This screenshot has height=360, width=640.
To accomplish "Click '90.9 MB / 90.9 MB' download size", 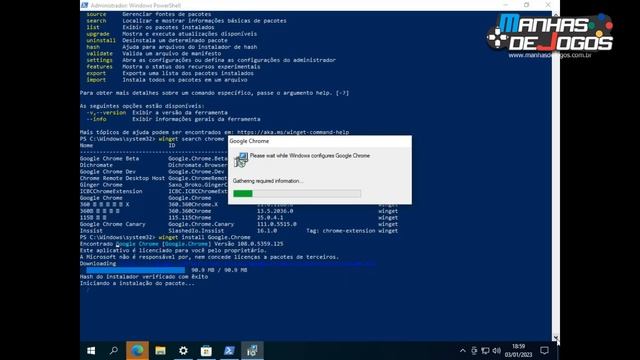I will pos(219,270).
